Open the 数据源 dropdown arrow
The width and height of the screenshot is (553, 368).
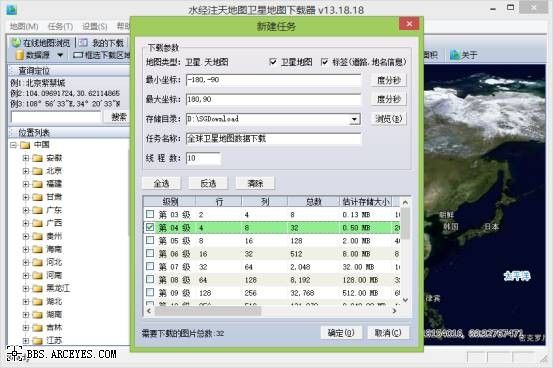[60, 55]
